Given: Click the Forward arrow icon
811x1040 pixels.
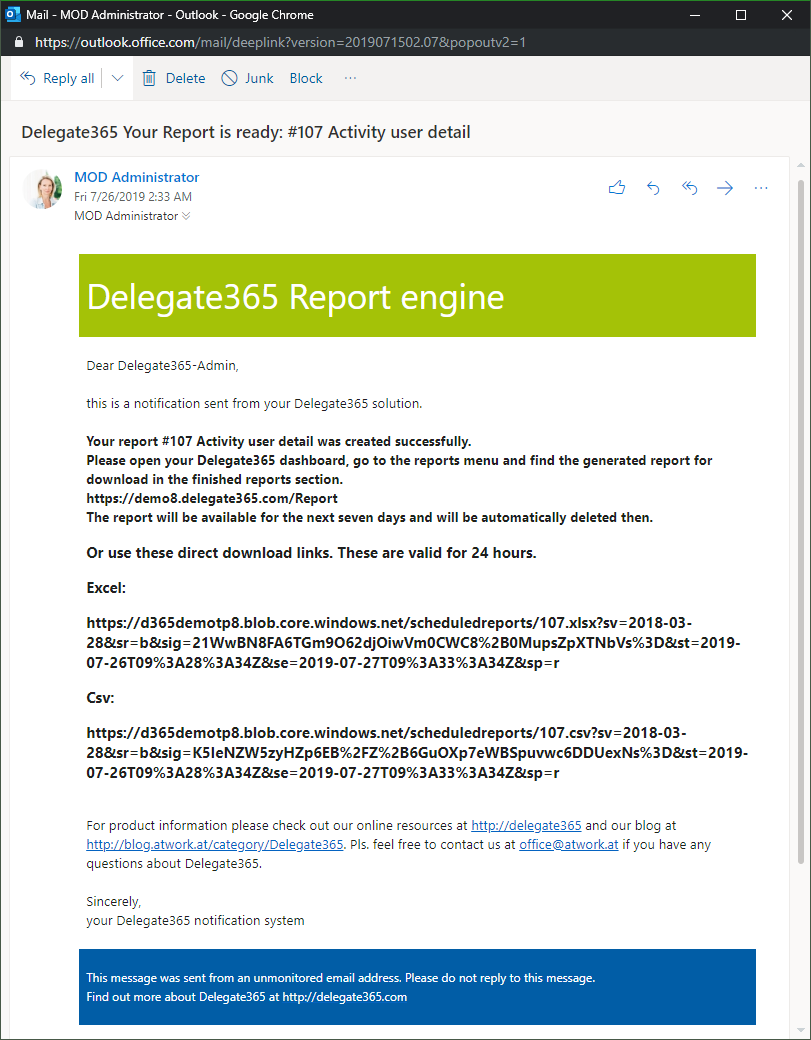Looking at the screenshot, I should pyautogui.click(x=725, y=187).
